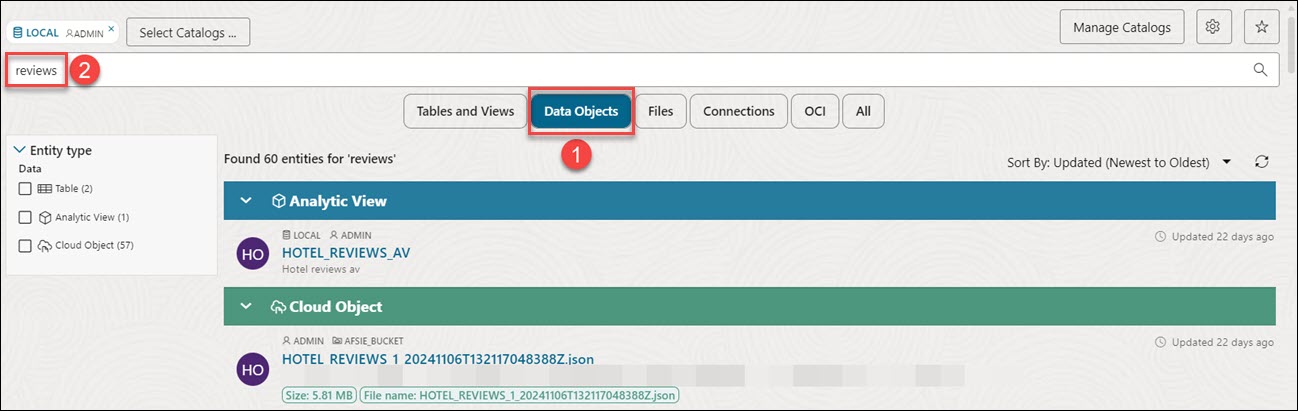Remove the LOCAL catalog chip
Image resolution: width=1298 pixels, height=411 pixels.
click(111, 28)
